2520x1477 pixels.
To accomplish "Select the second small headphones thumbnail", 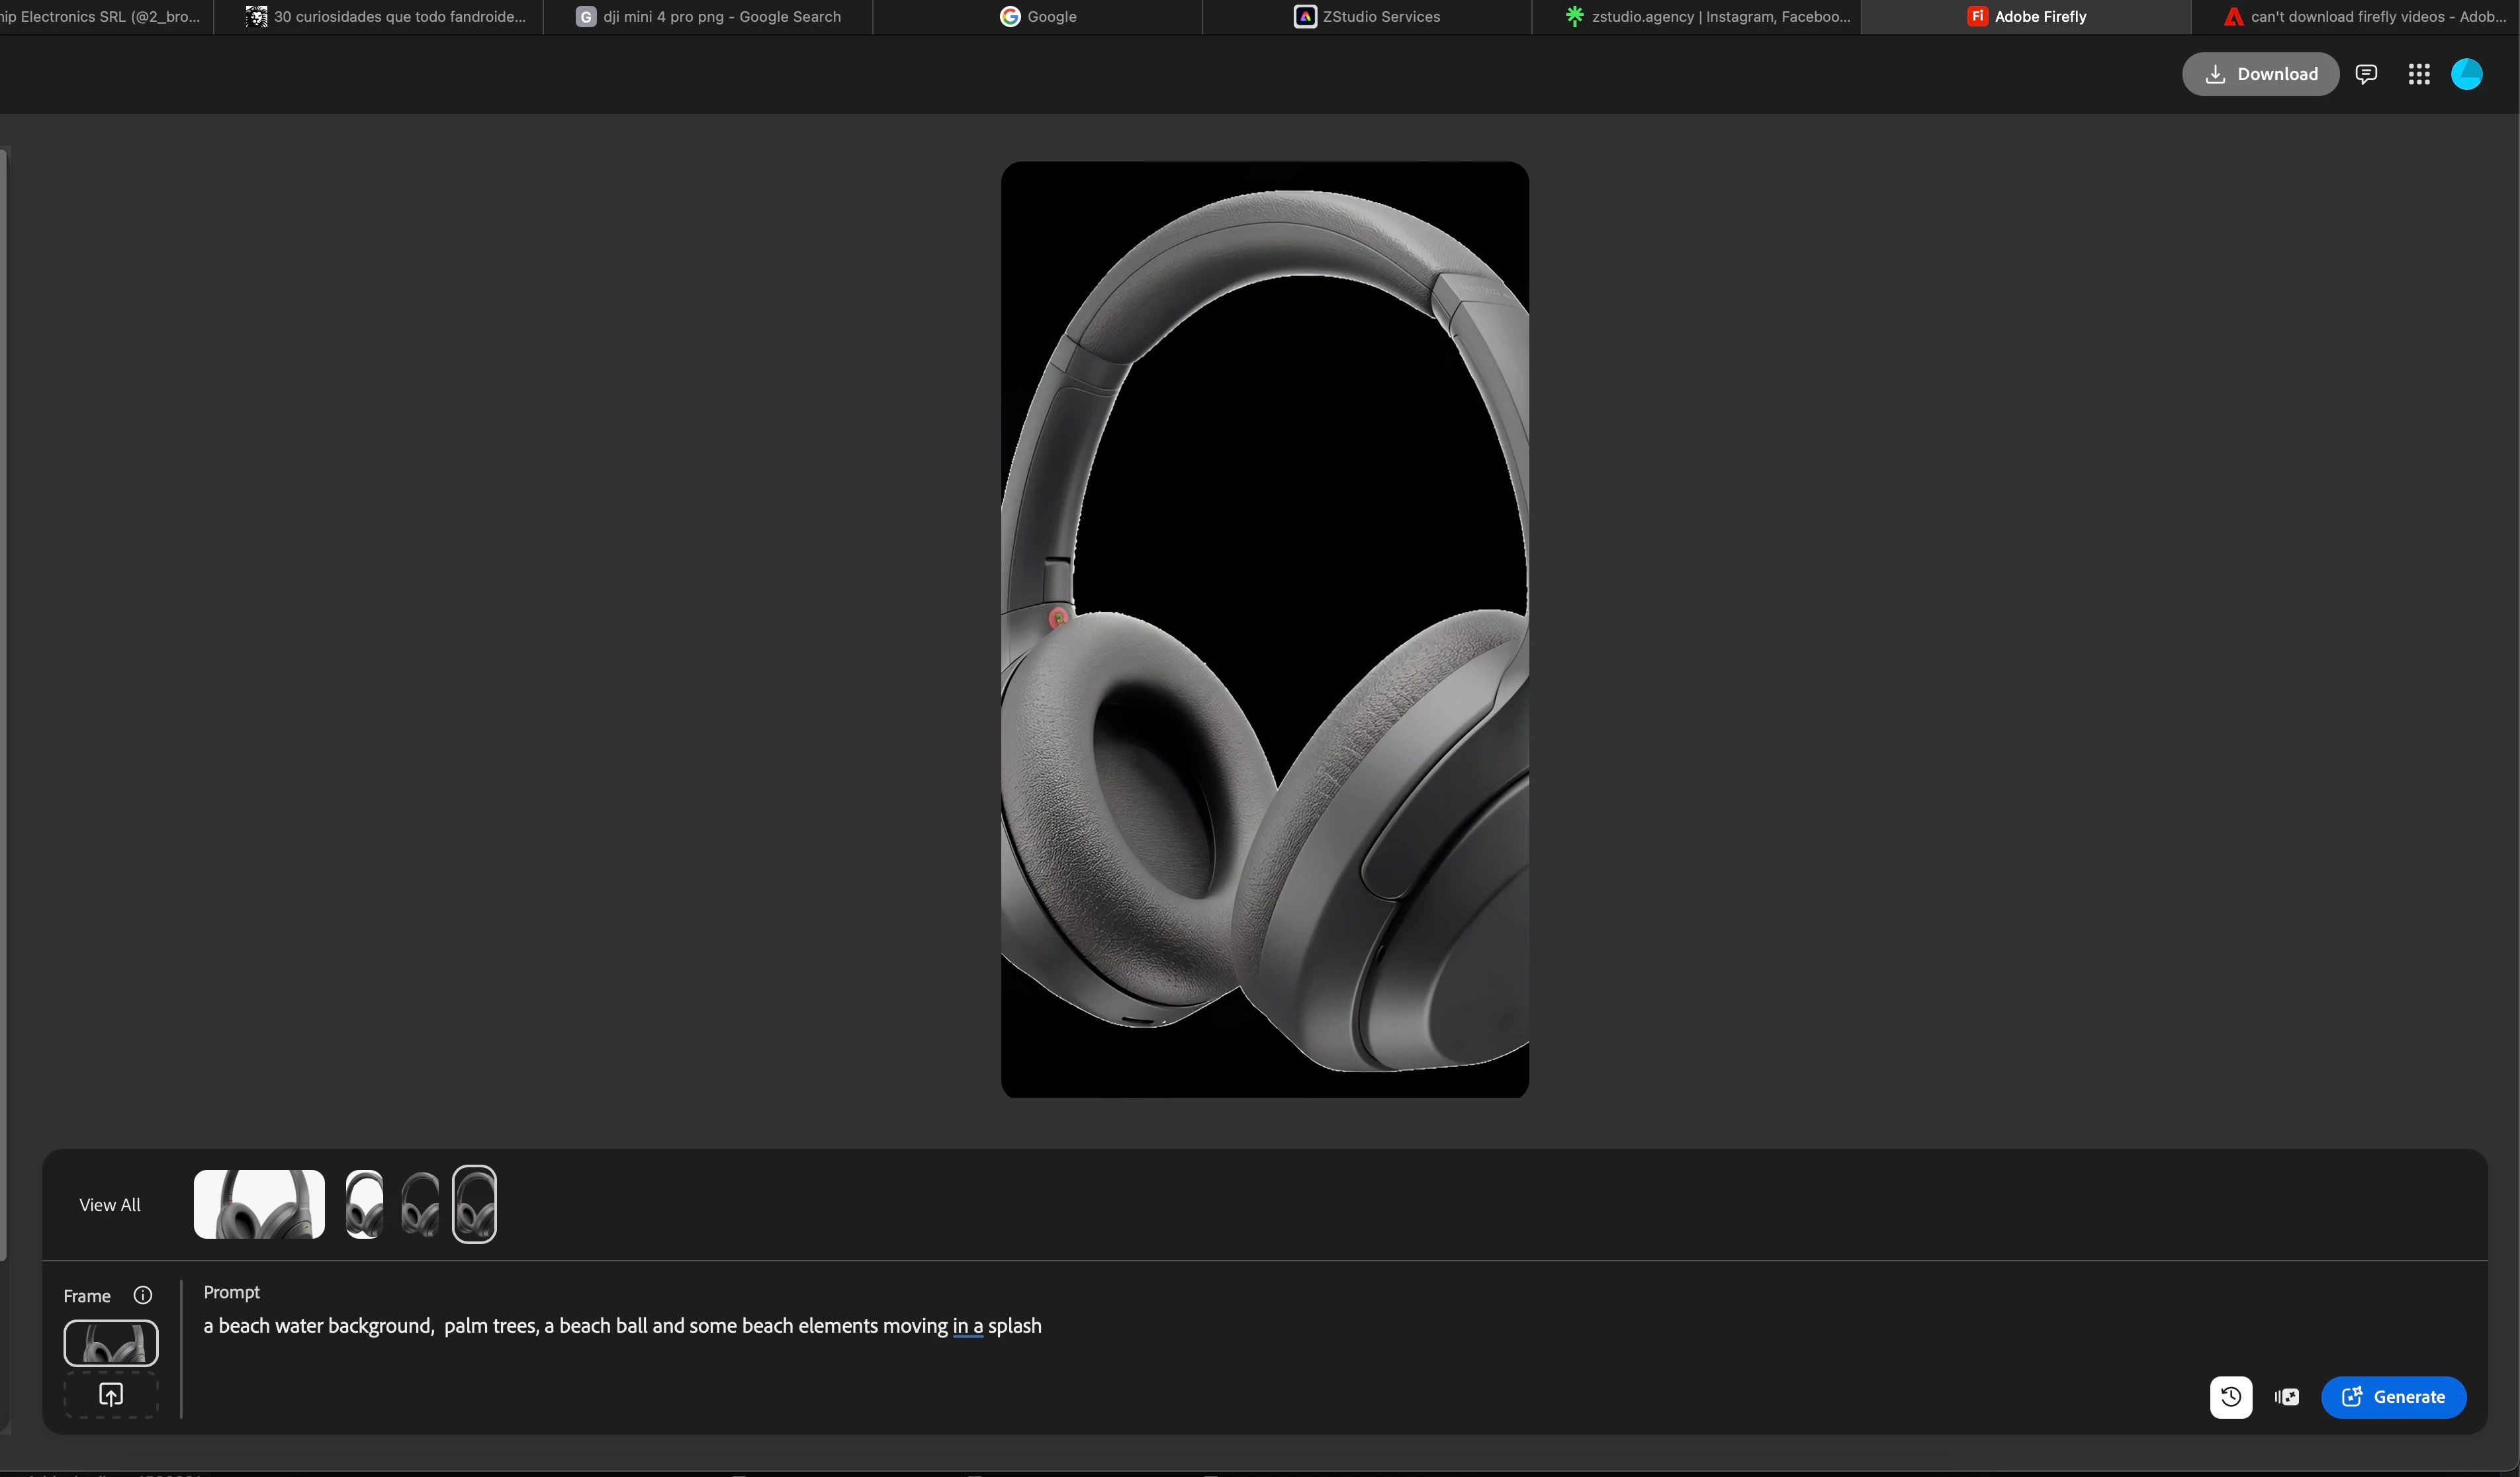I will point(364,1204).
